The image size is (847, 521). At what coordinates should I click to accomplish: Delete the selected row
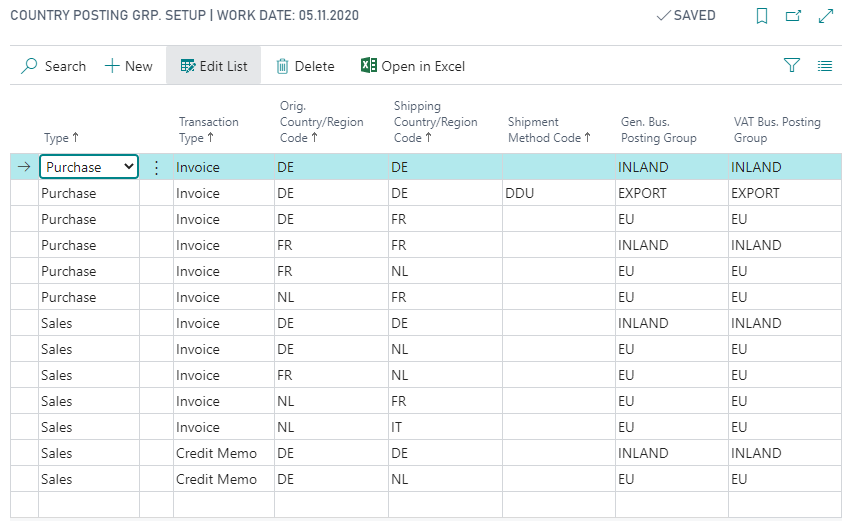pyautogui.click(x=305, y=66)
